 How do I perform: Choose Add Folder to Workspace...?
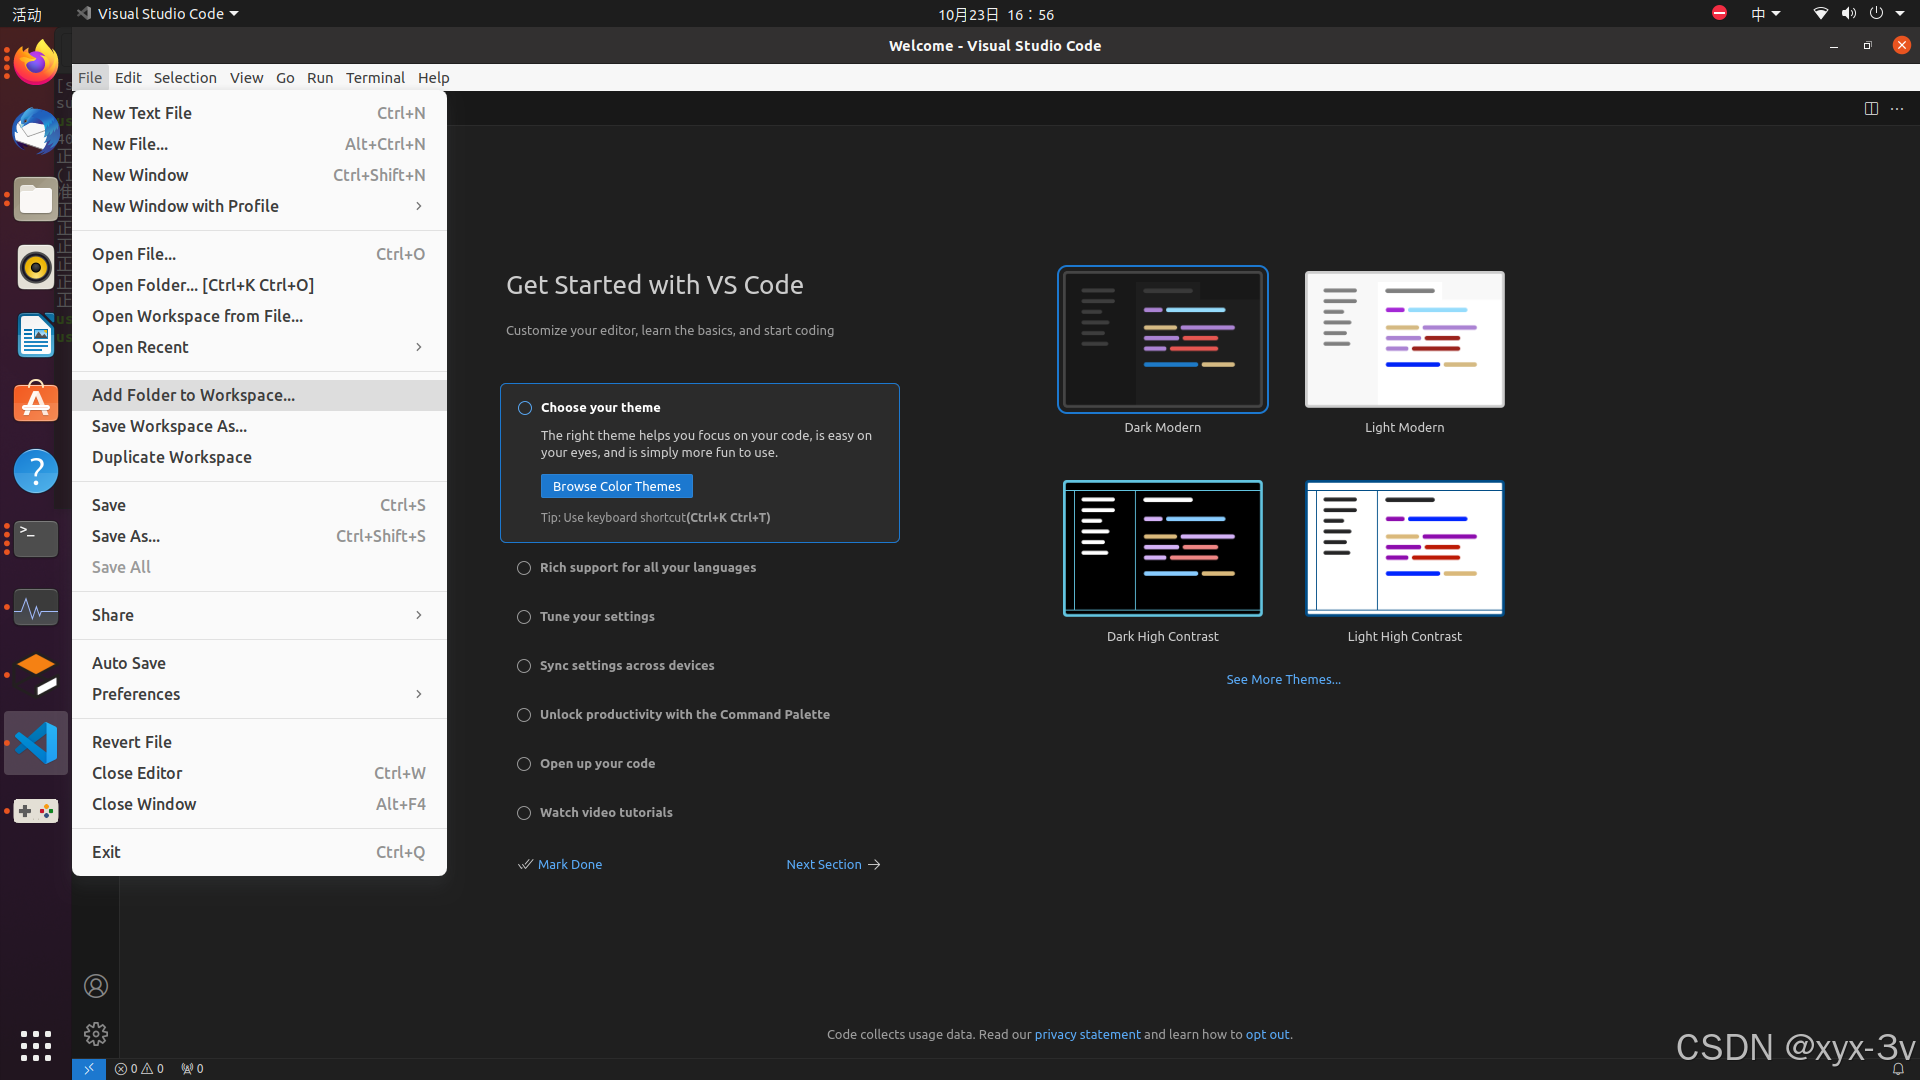[x=259, y=395]
